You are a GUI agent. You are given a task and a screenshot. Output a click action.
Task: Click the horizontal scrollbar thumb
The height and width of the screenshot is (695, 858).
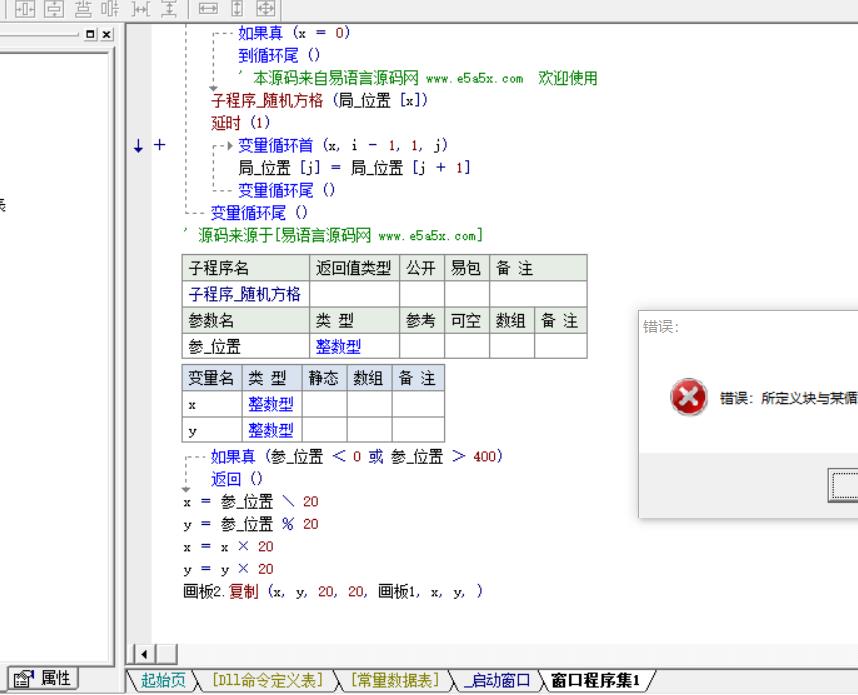[167, 654]
